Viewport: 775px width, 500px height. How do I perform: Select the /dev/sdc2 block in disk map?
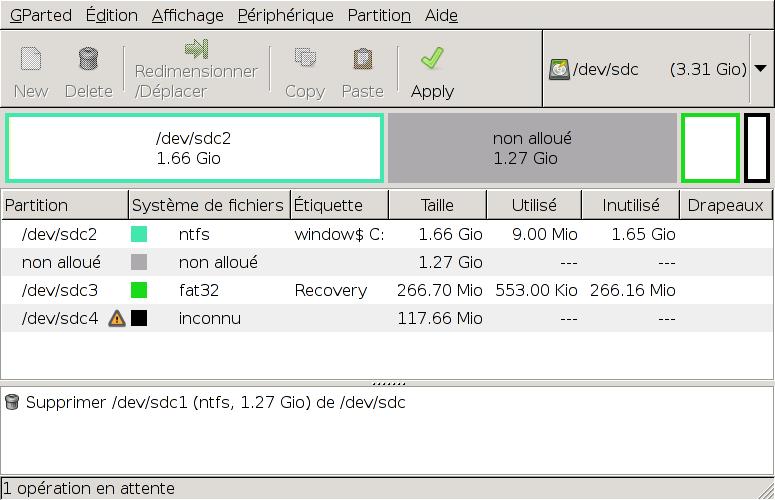(x=194, y=148)
